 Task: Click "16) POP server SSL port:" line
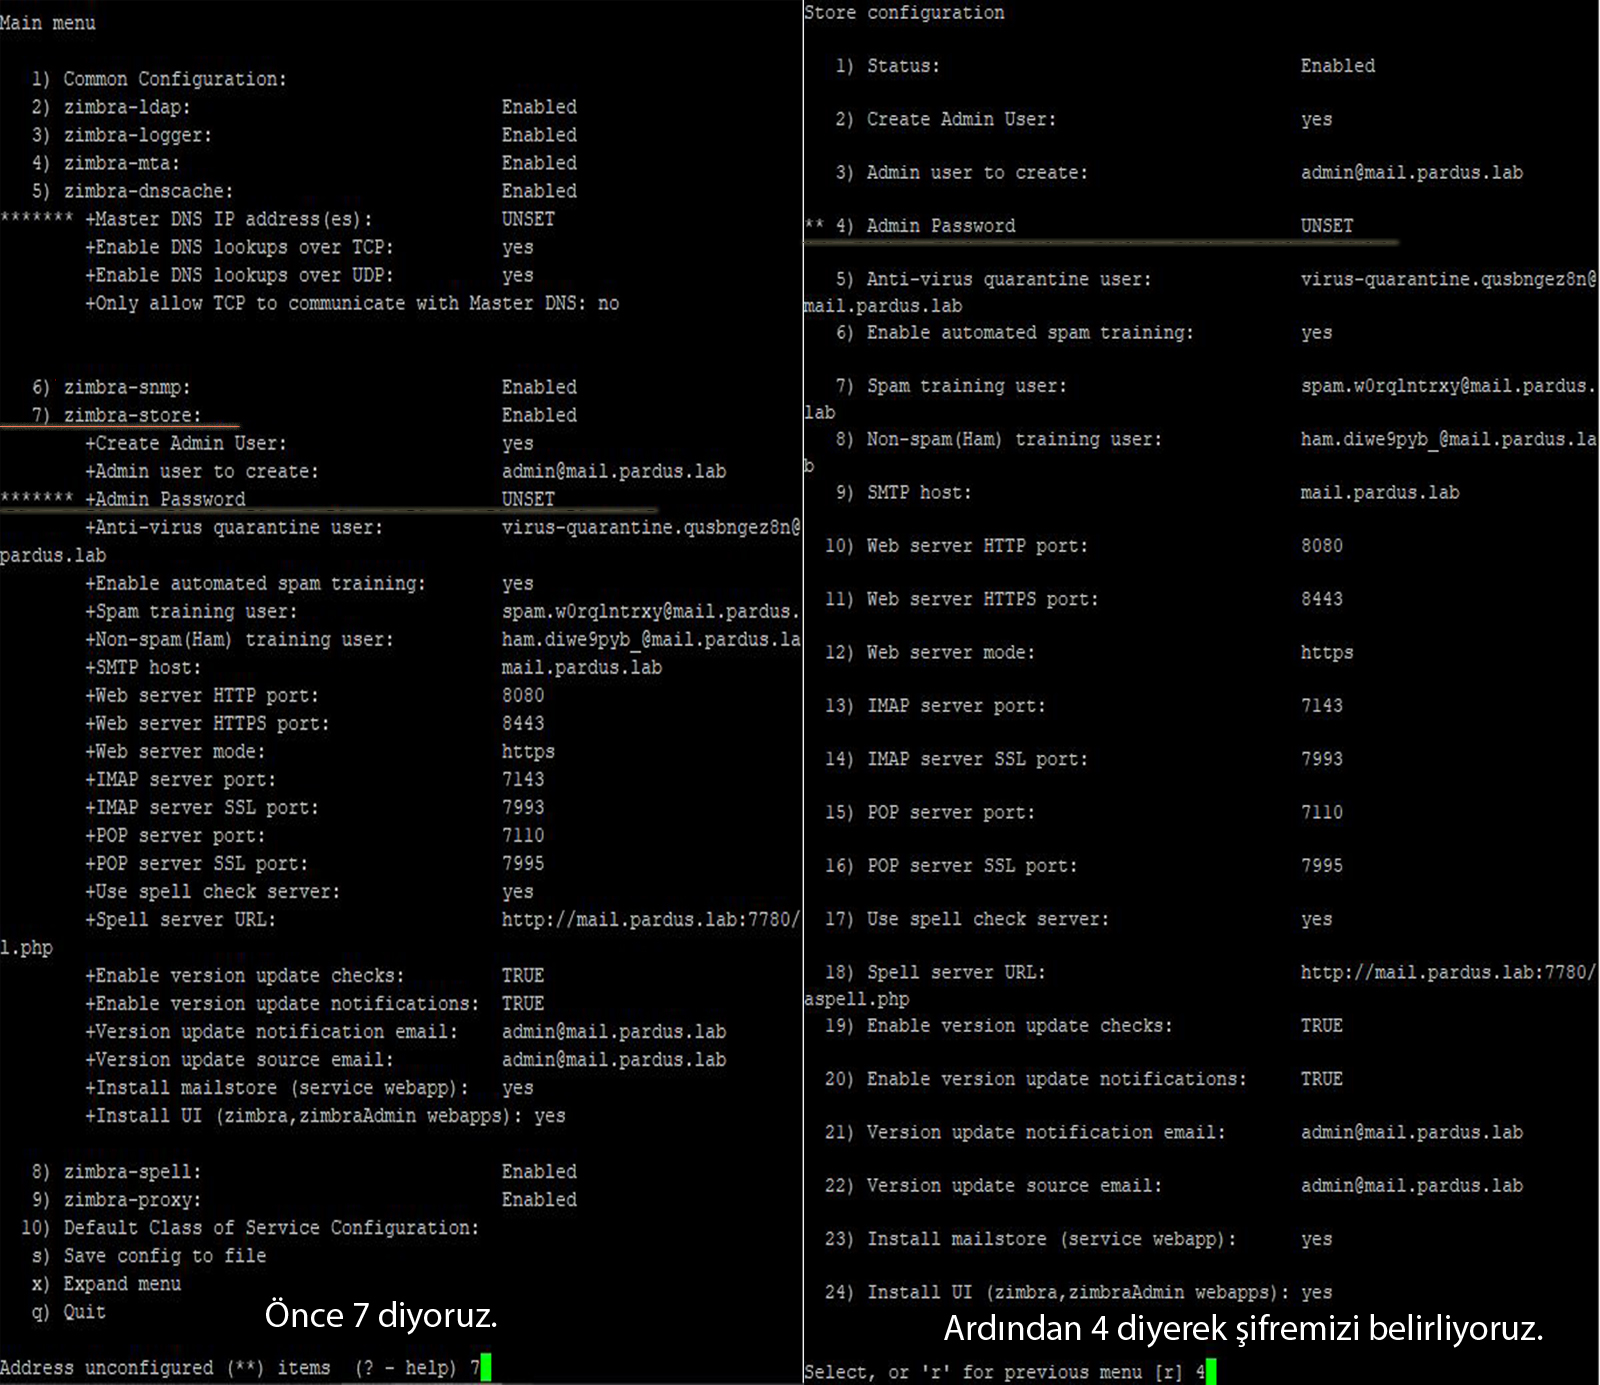(x=951, y=865)
